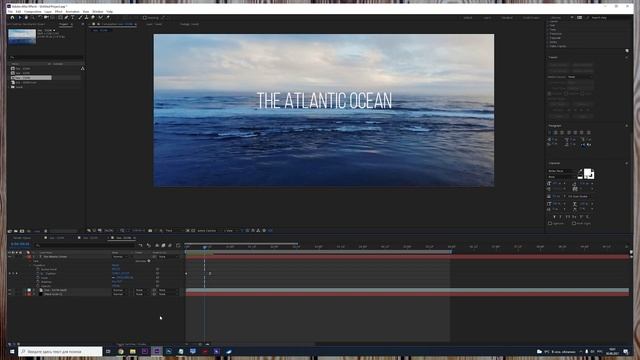Jump to previous Position keyframe arrow
Image resolution: width=640 pixels, height=360 pixels.
pos(9,273)
